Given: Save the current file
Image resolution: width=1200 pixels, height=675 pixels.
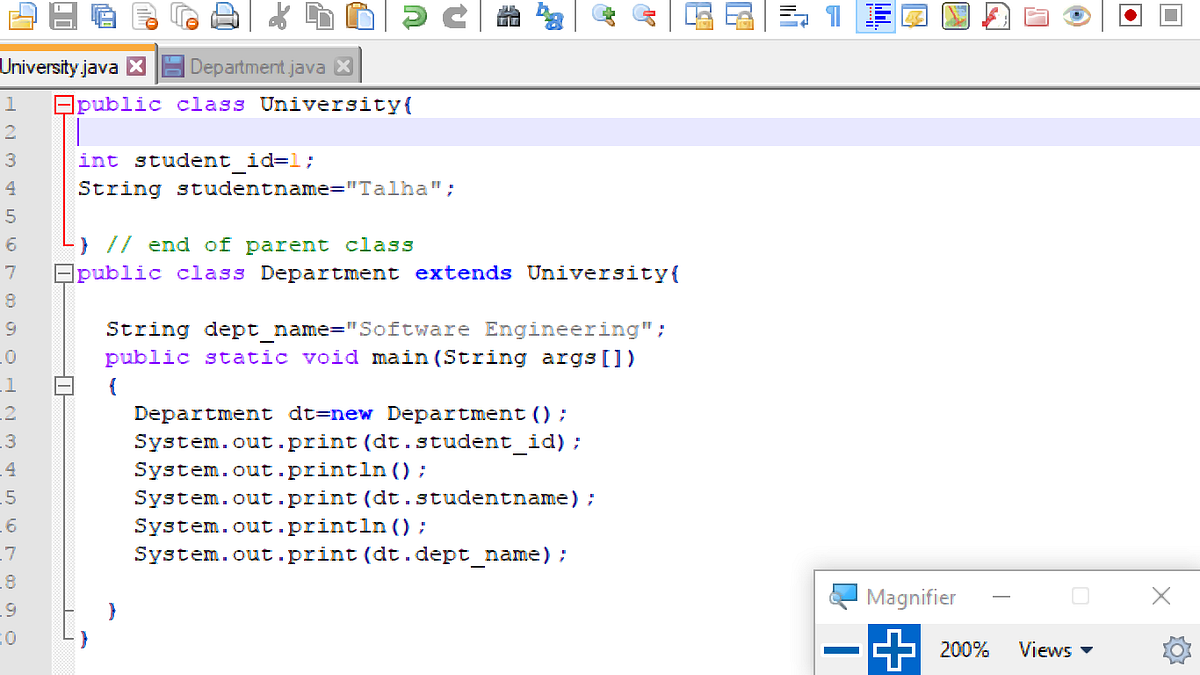Looking at the screenshot, I should 64,15.
